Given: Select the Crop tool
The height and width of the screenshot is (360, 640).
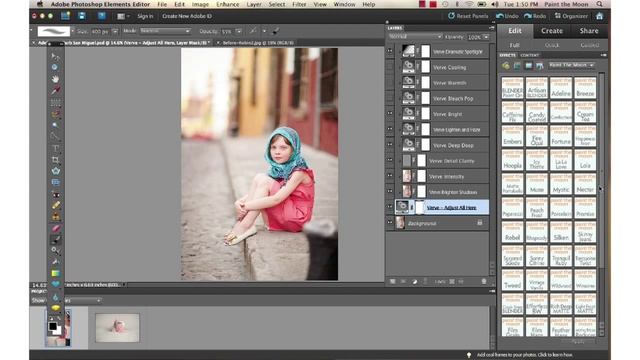Looking at the screenshot, I should pyautogui.click(x=55, y=160).
